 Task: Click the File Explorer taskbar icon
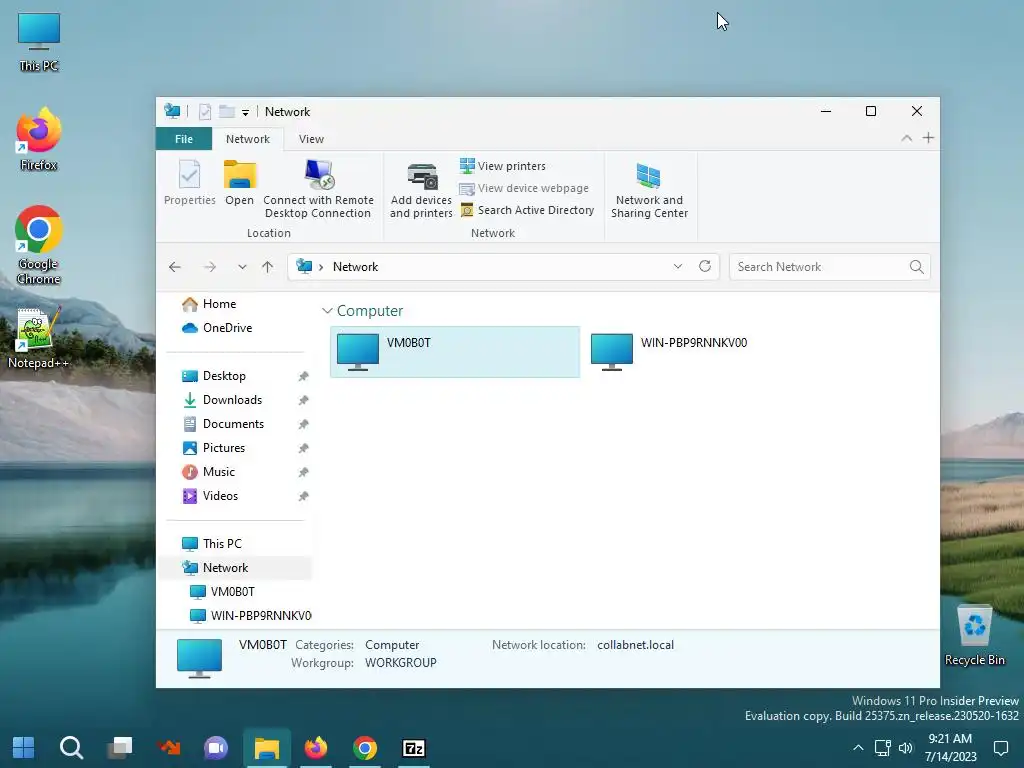[x=266, y=748]
